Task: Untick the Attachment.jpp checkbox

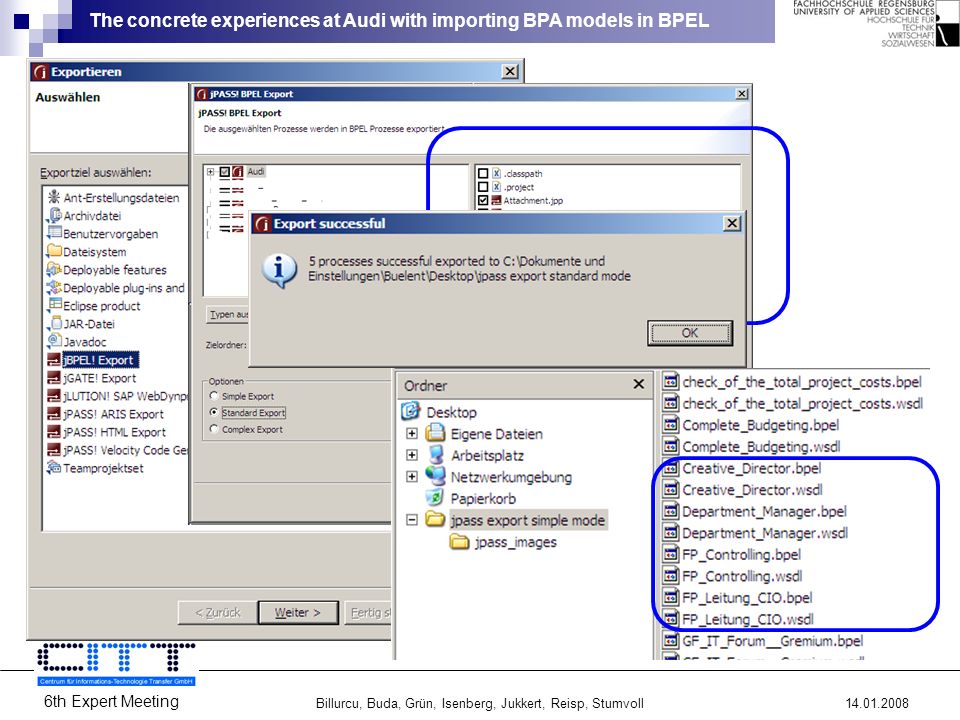Action: (482, 200)
